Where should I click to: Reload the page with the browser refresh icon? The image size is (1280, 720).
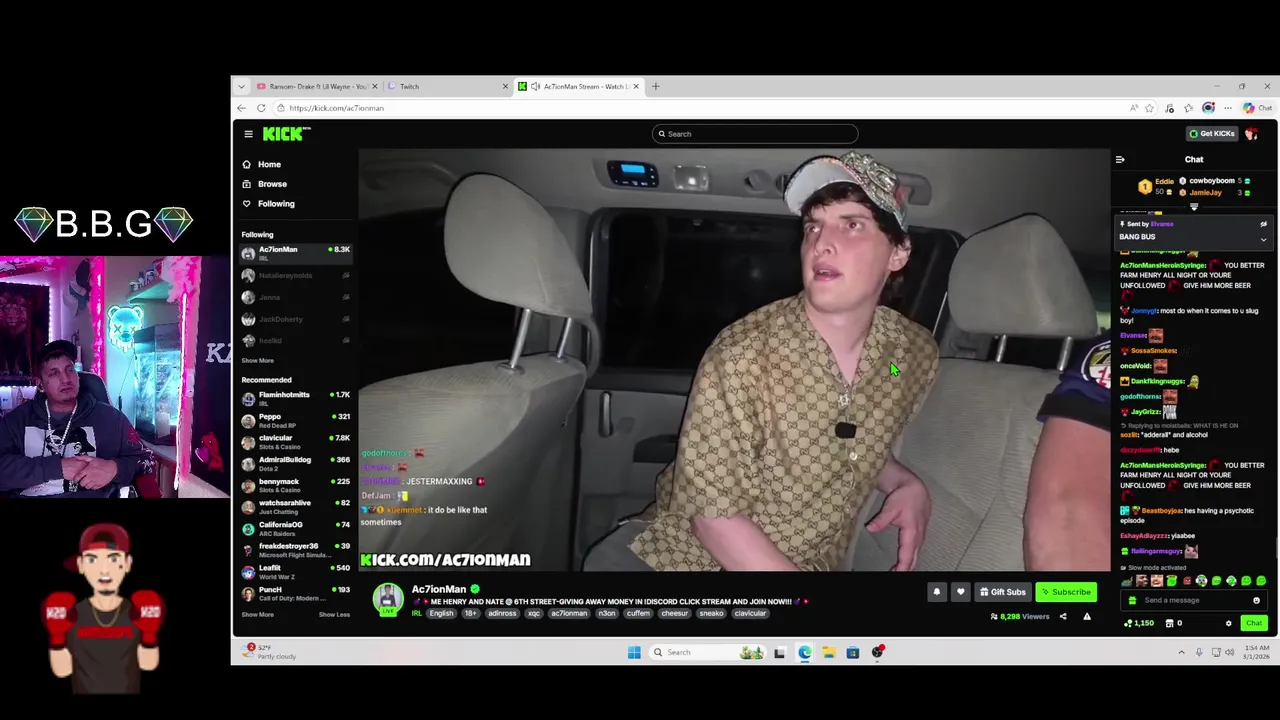click(261, 108)
